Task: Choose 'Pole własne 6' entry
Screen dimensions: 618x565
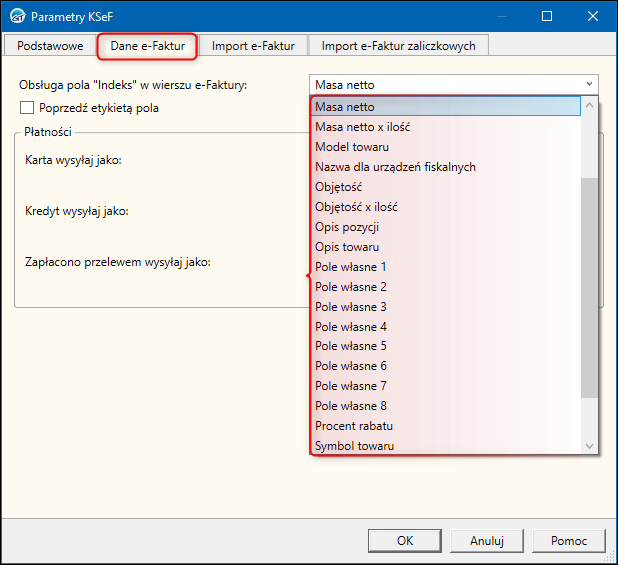Action: pos(446,366)
